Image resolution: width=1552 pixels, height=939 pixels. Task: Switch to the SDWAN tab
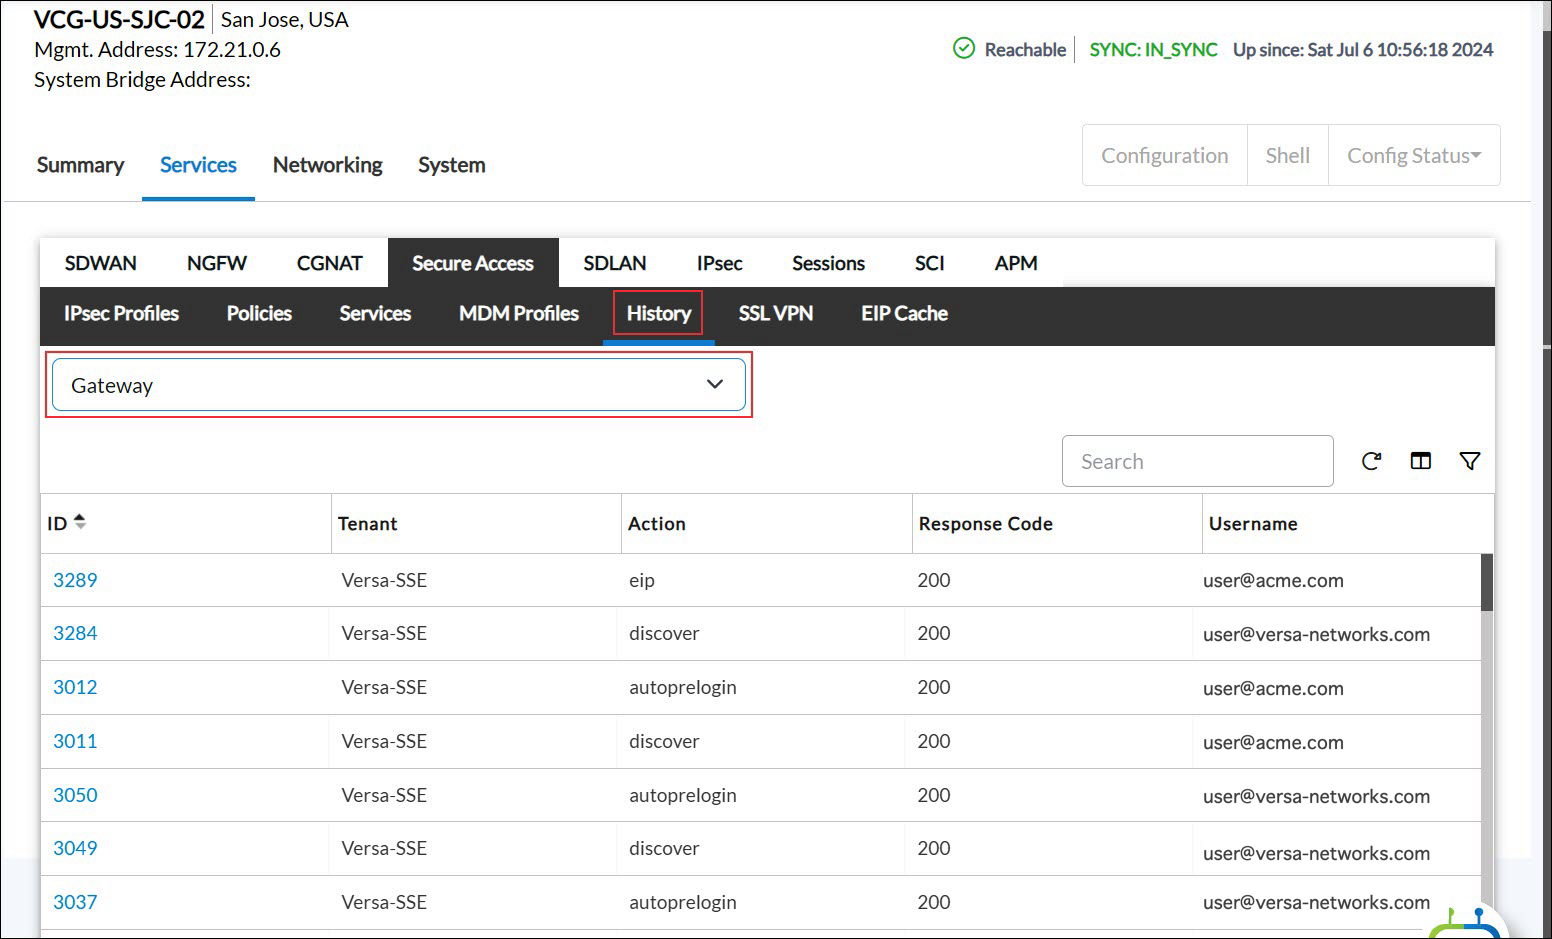[x=100, y=262]
